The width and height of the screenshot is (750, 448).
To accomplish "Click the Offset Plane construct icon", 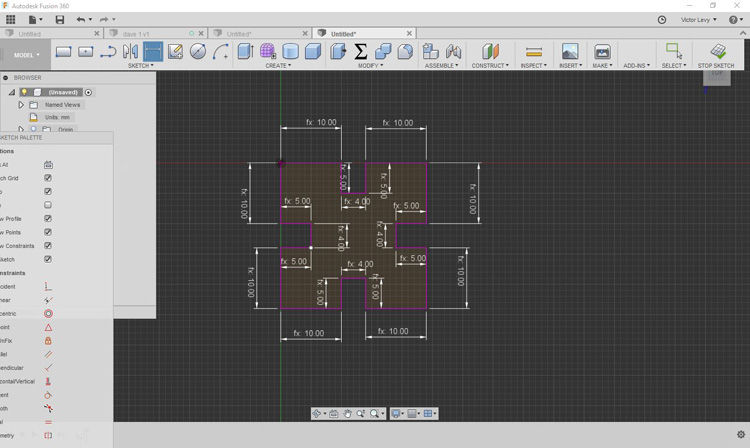I will pyautogui.click(x=490, y=51).
